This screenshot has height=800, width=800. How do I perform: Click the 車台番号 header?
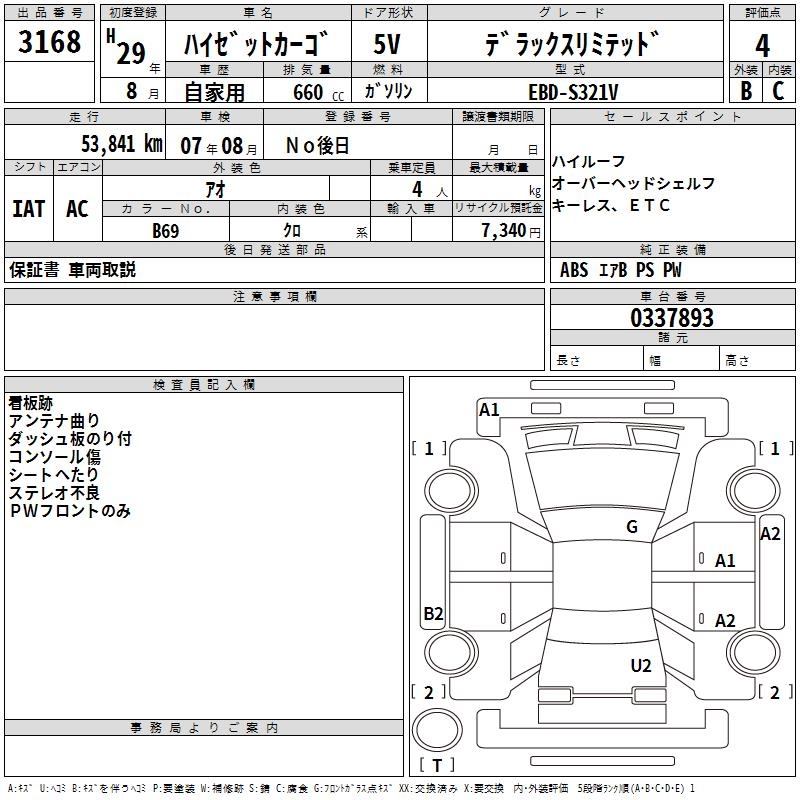click(672, 296)
